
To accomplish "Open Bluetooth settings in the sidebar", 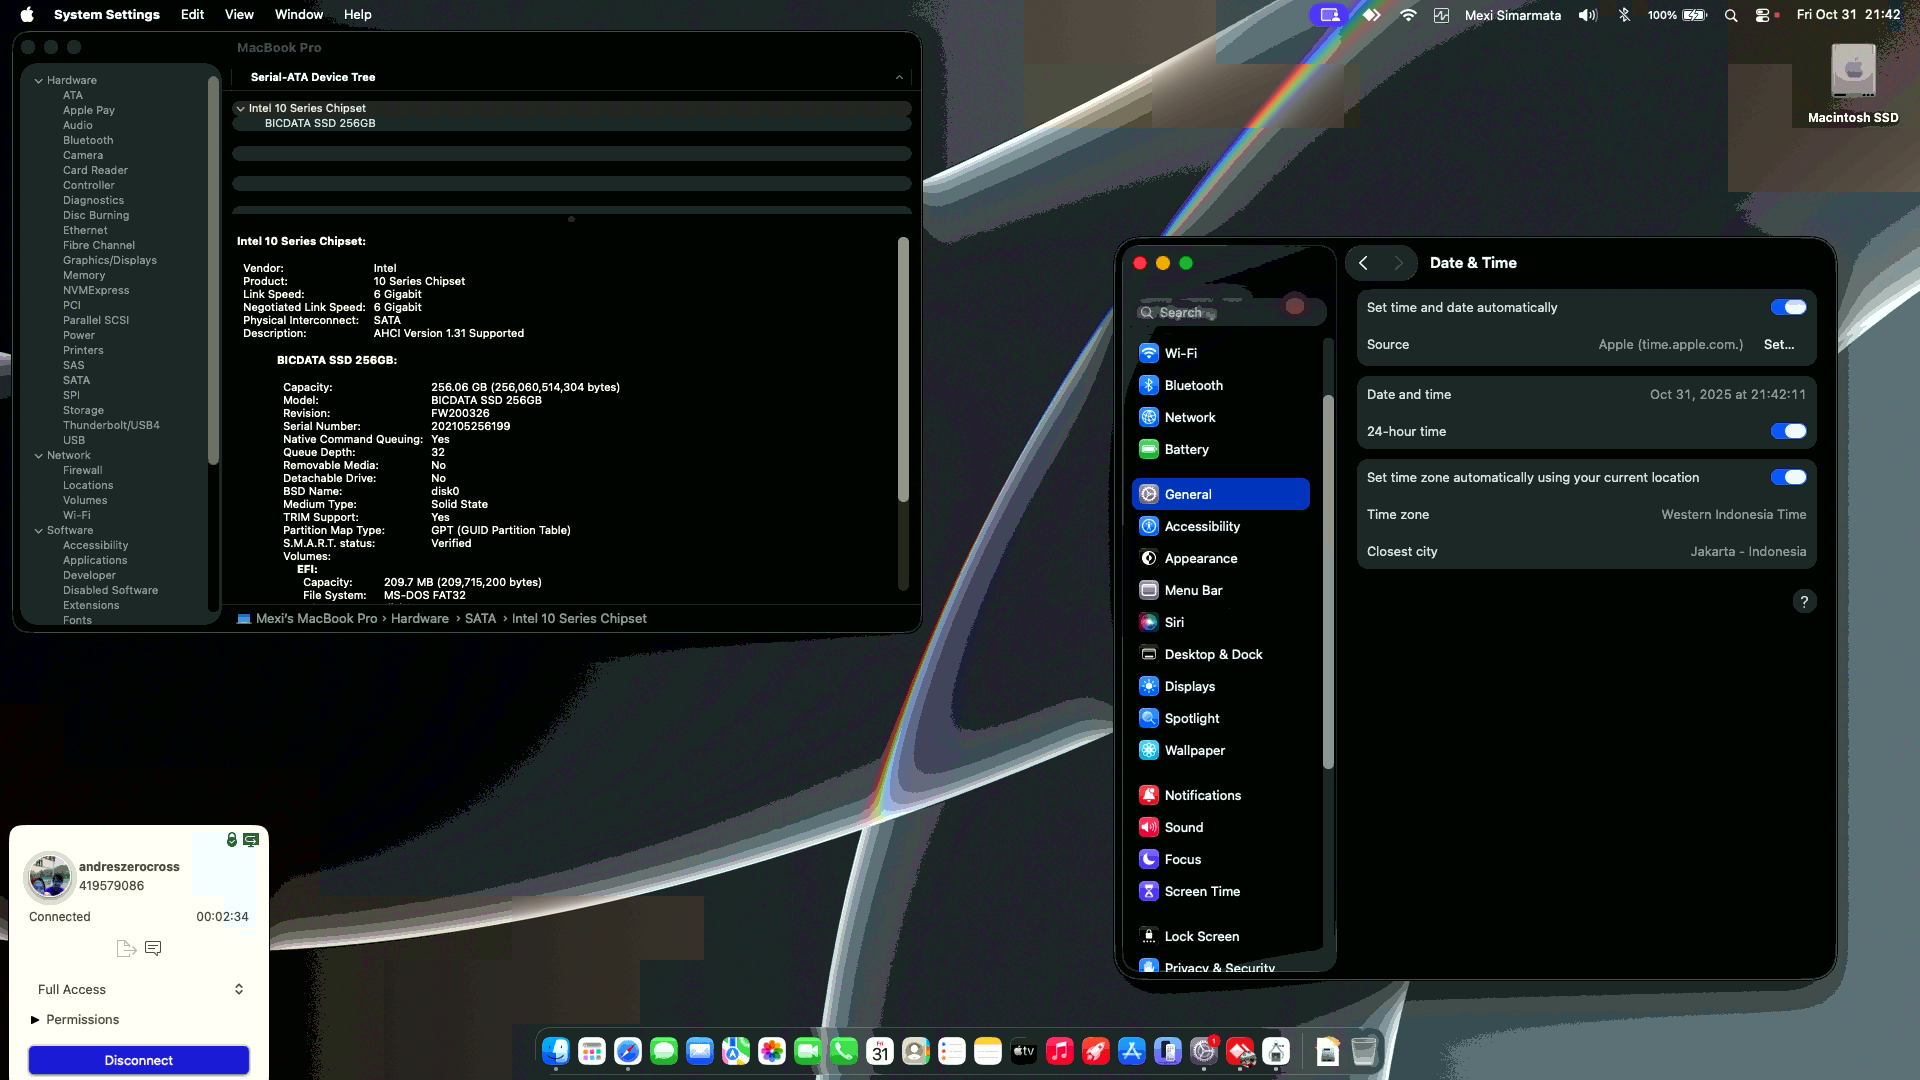I will click(1220, 385).
